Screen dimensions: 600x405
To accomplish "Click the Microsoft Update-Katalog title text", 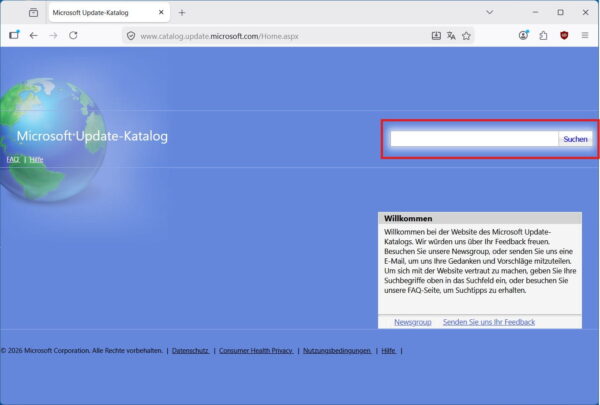I will point(92,136).
